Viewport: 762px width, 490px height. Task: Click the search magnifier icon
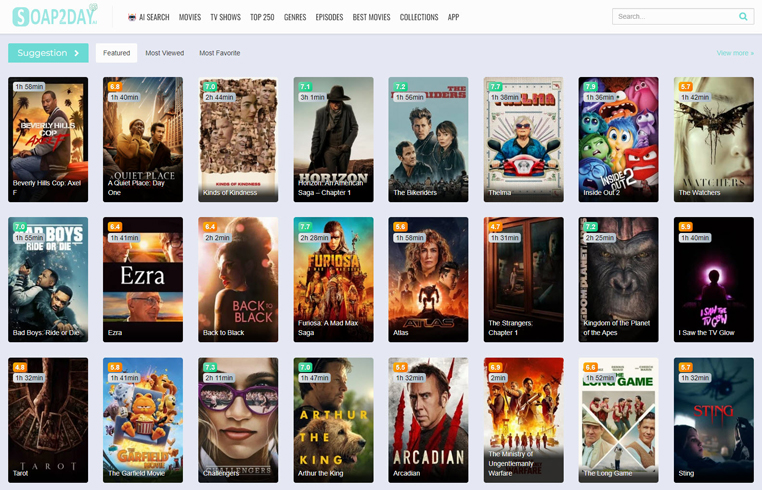point(743,17)
